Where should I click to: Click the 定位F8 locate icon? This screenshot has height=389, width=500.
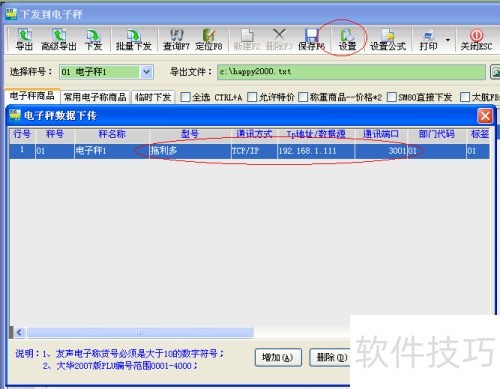point(209,40)
